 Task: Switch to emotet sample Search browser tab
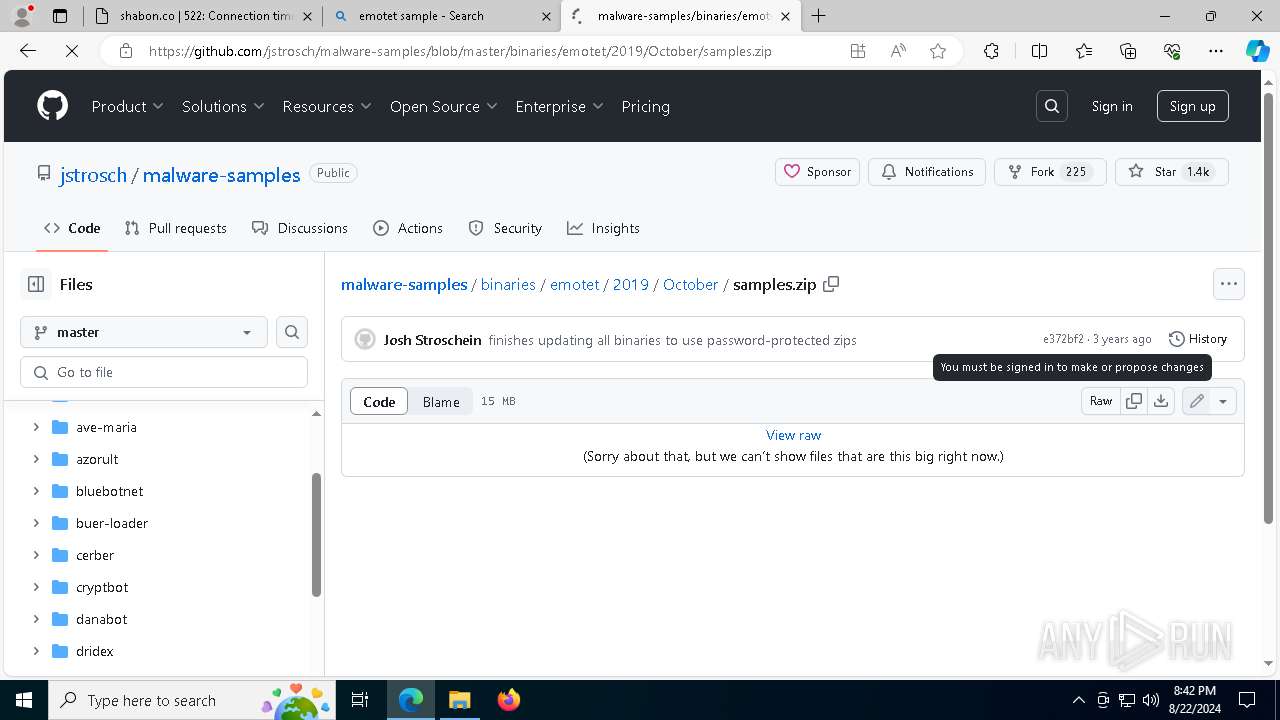click(441, 16)
